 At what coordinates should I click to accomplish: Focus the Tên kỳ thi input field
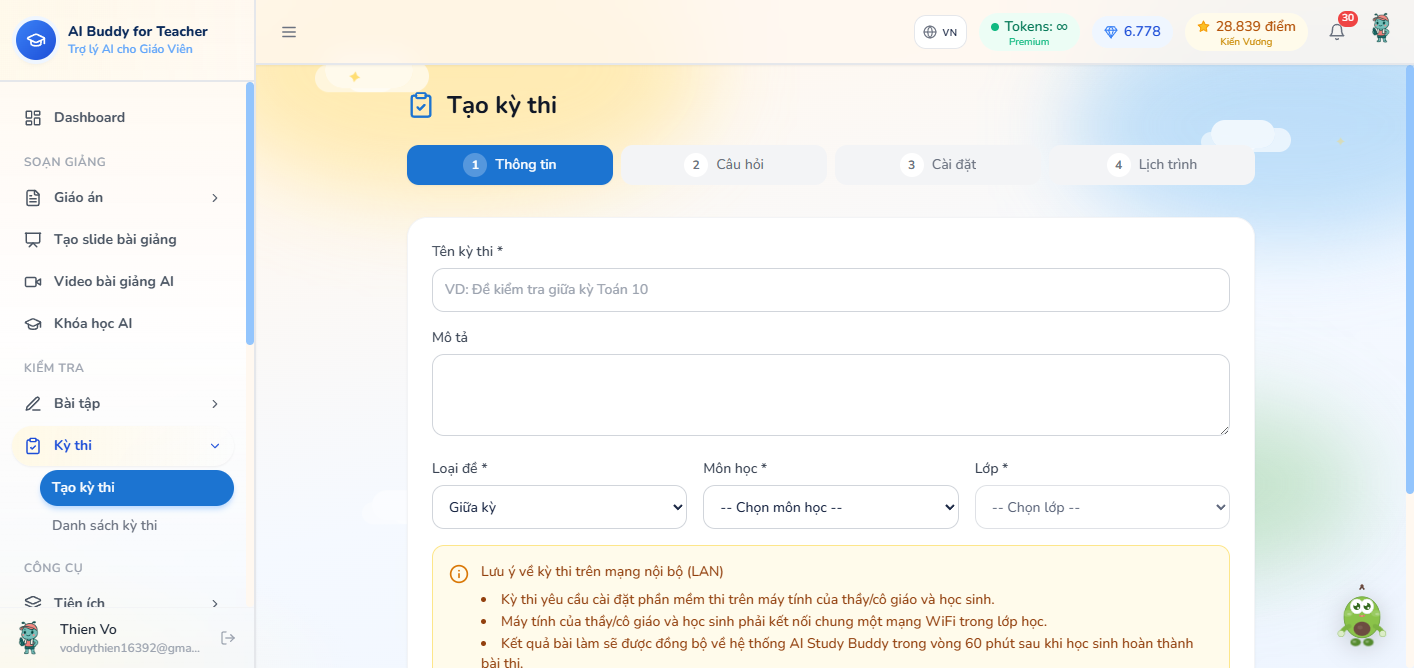(831, 290)
